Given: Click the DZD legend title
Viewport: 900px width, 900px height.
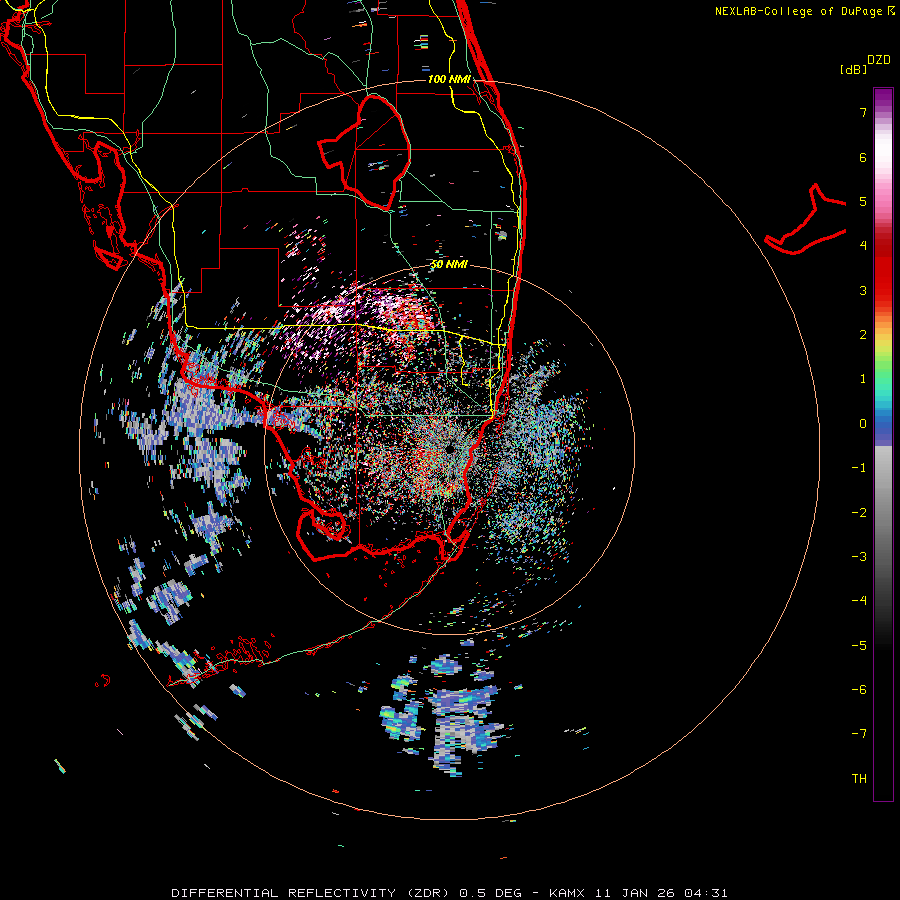Looking at the screenshot, I should tap(879, 60).
